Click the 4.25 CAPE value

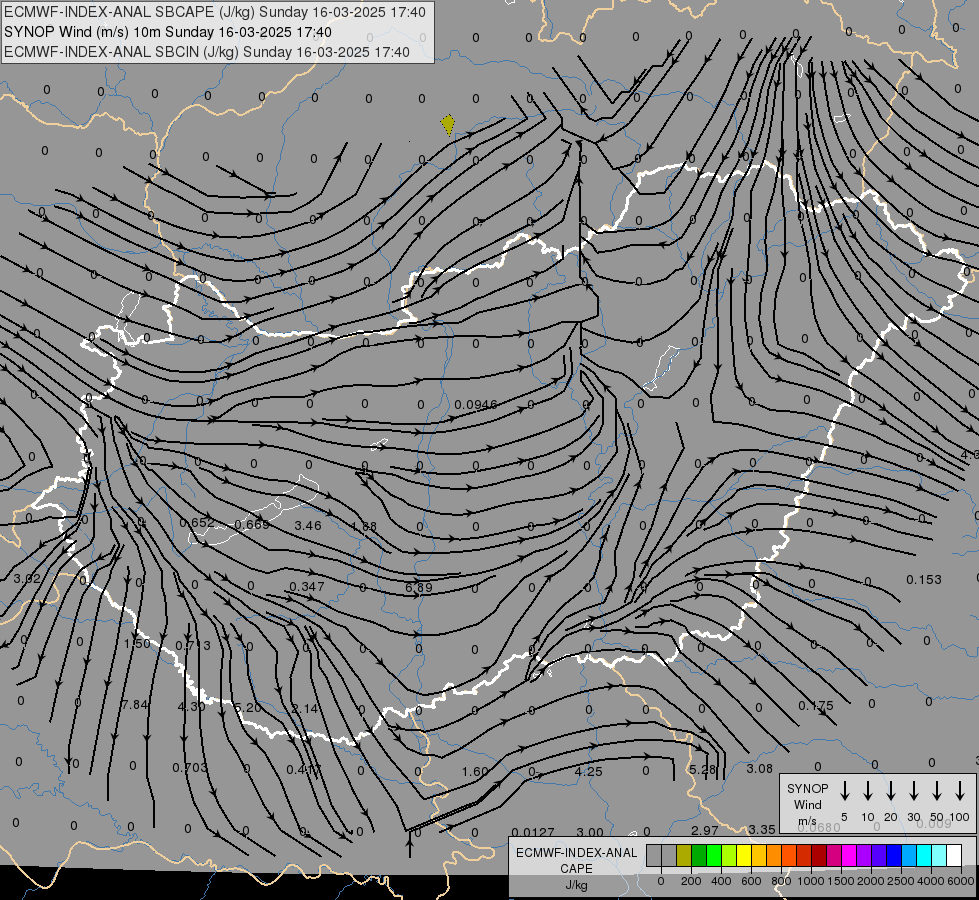(589, 771)
